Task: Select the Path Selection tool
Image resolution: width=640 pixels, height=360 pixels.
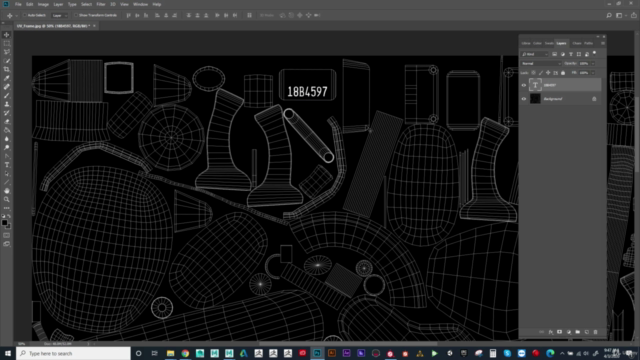Action: (7, 173)
